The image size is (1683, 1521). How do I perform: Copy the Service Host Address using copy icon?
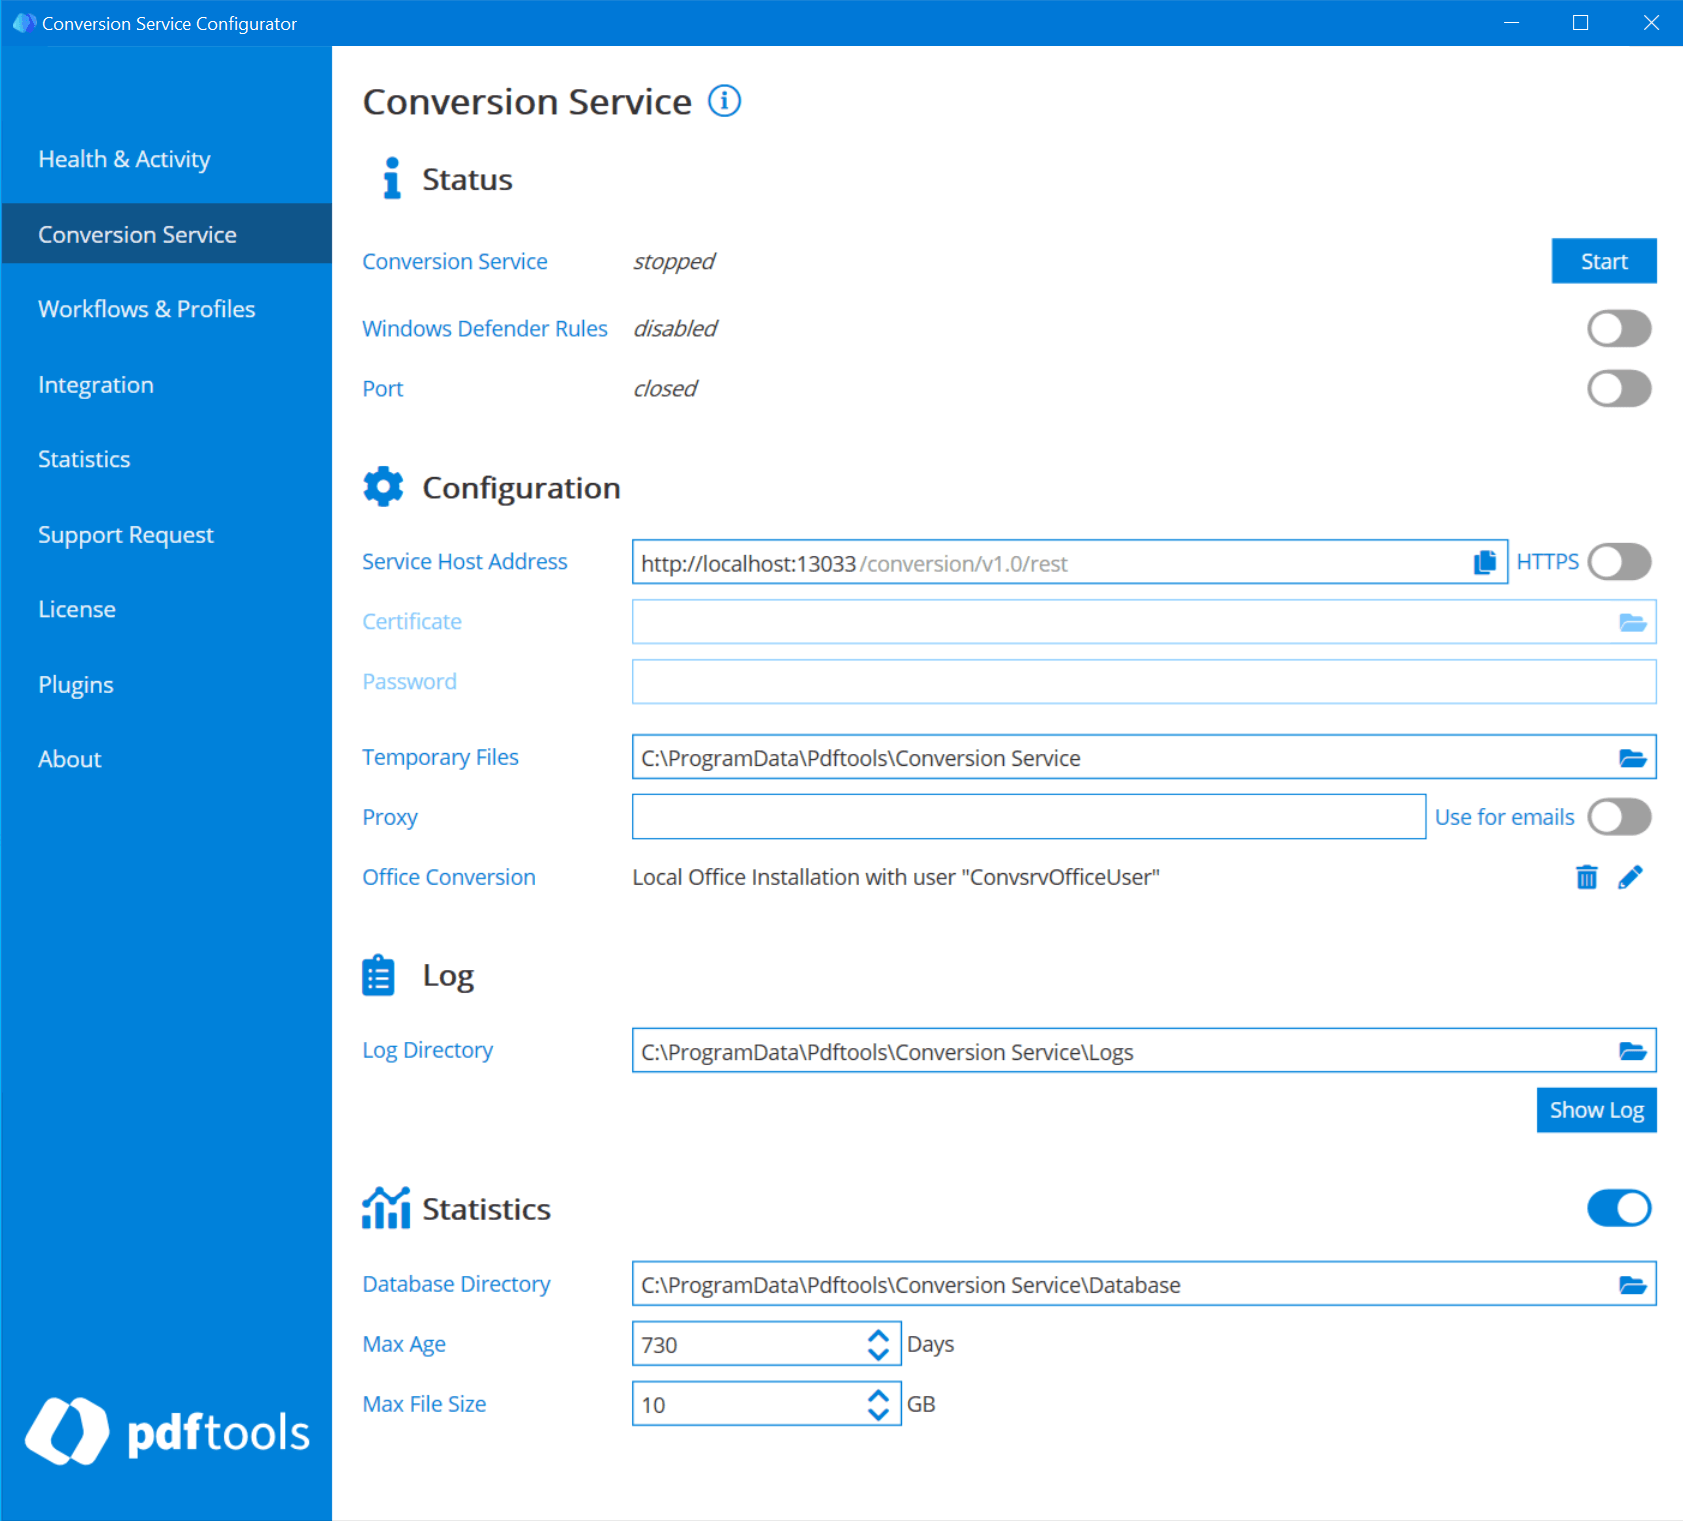pos(1484,561)
